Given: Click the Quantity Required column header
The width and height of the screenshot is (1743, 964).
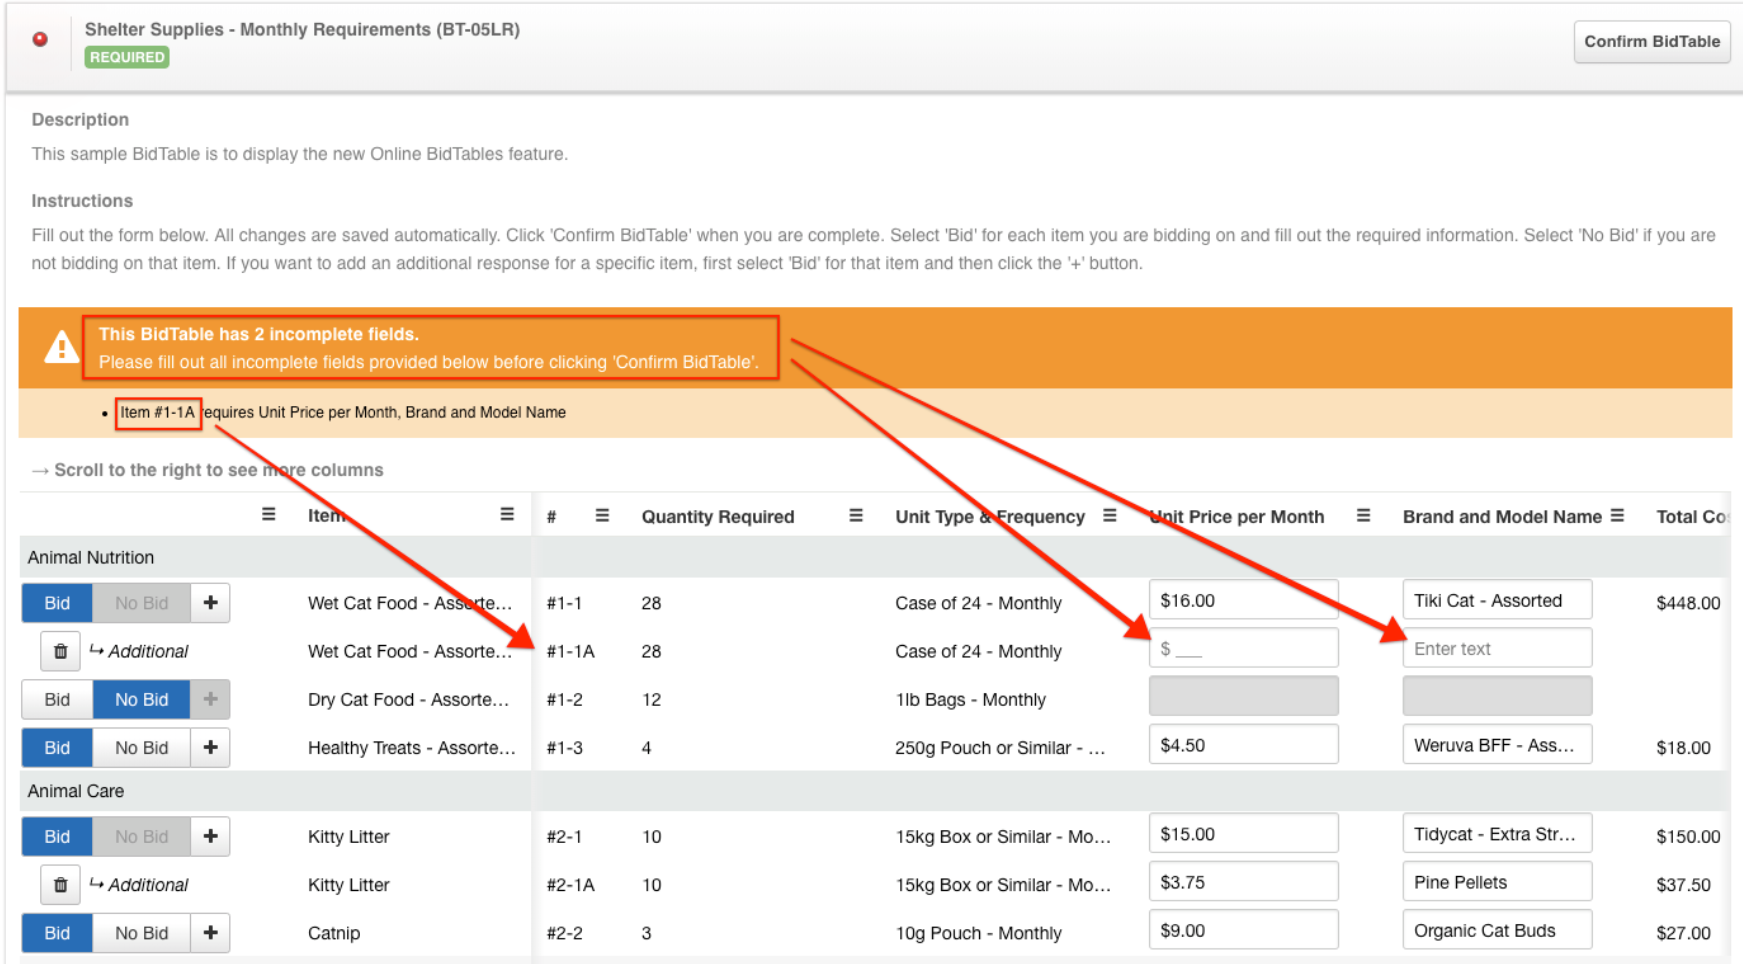Looking at the screenshot, I should [718, 517].
